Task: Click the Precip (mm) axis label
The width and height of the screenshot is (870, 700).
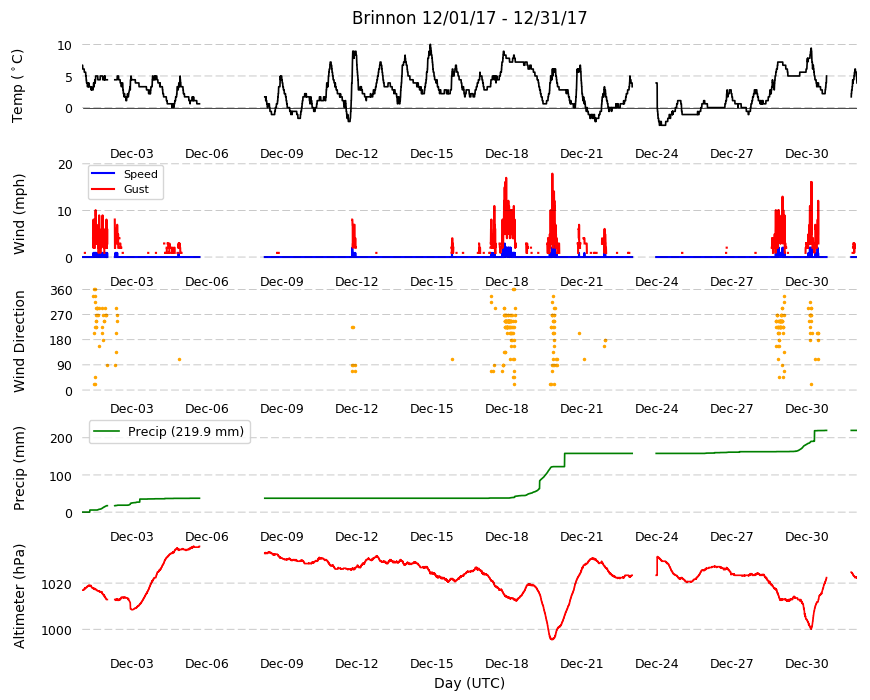Action: [x=19, y=468]
